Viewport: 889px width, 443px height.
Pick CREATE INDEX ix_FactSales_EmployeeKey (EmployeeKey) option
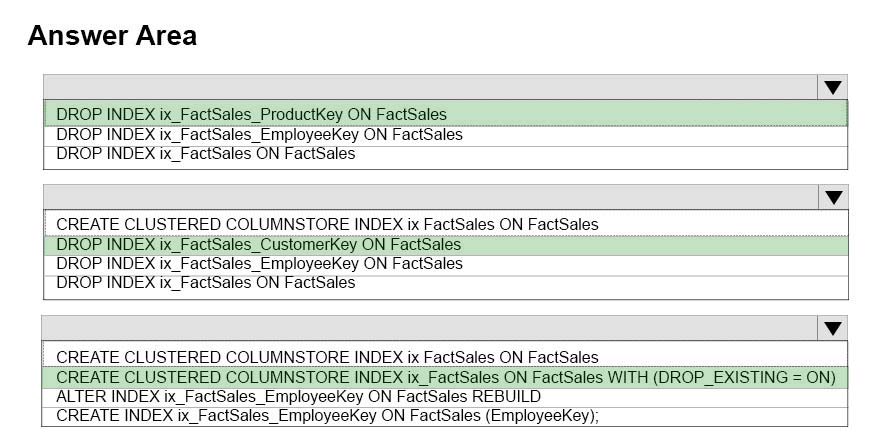[327, 415]
